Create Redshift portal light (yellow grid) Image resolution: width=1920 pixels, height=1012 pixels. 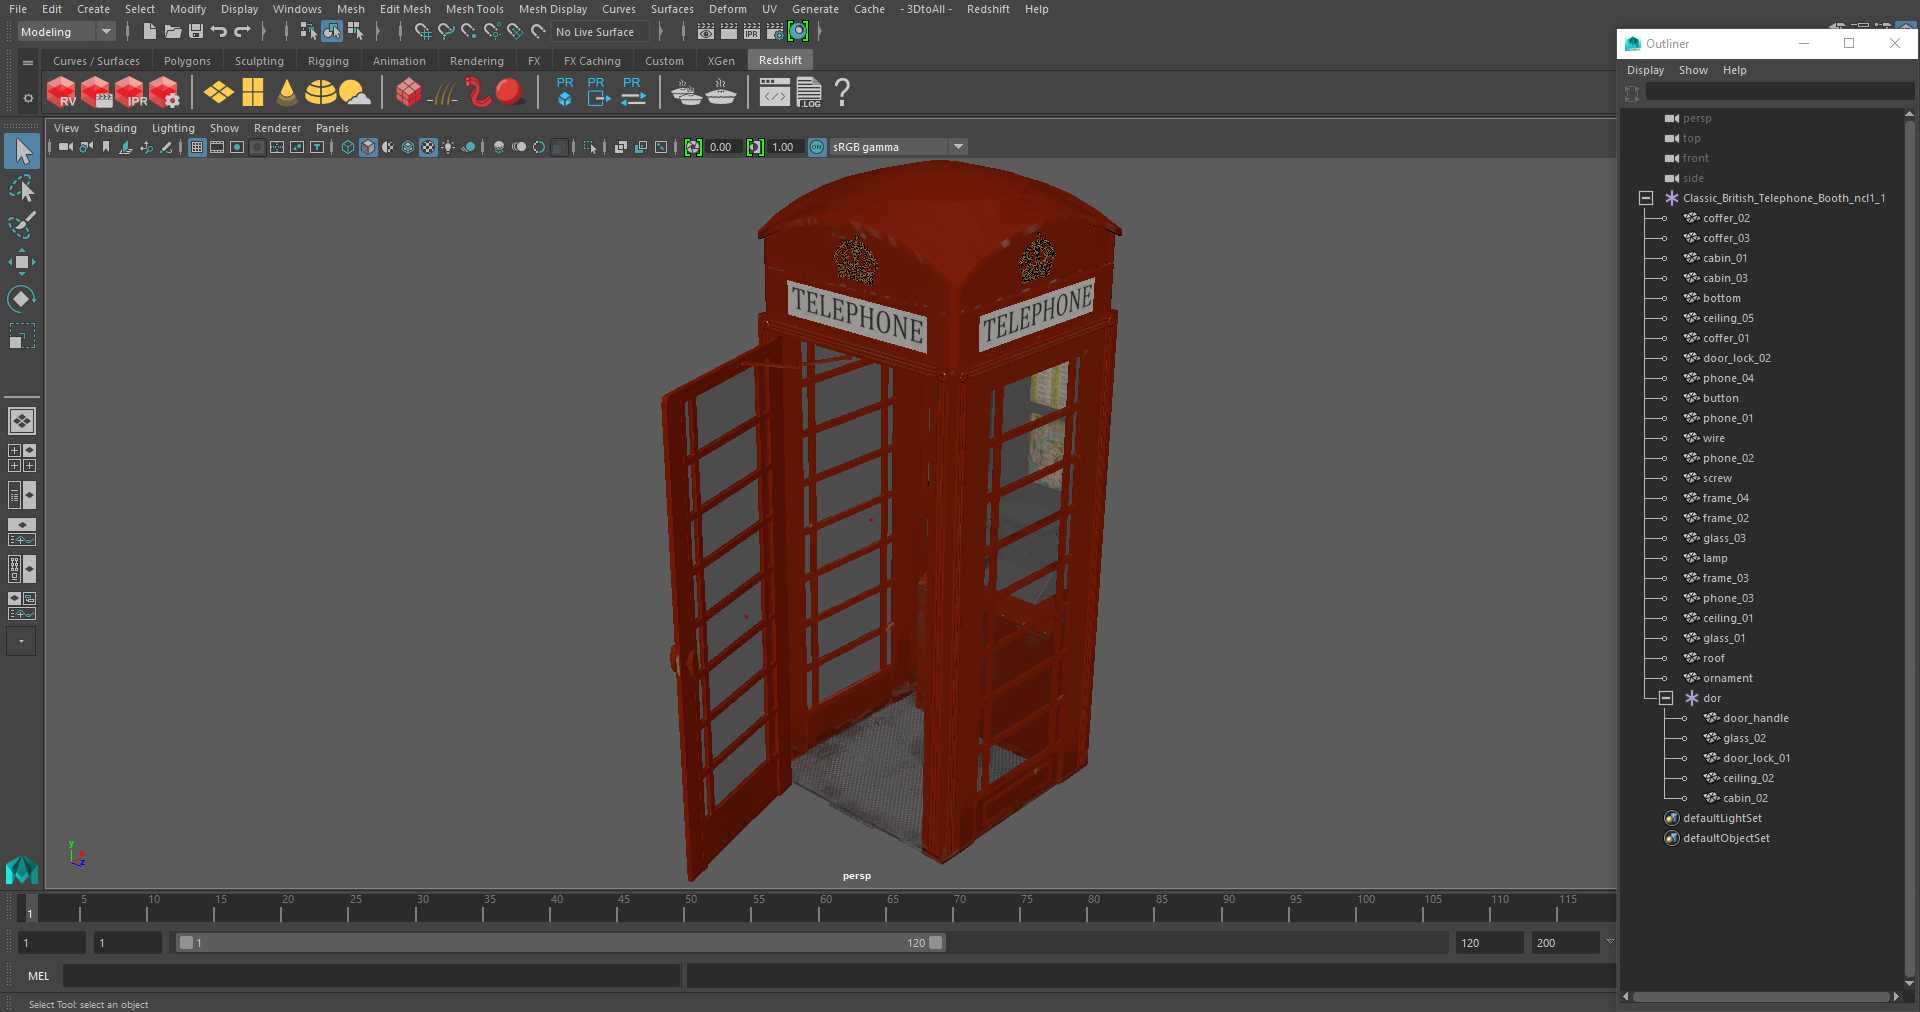[253, 93]
